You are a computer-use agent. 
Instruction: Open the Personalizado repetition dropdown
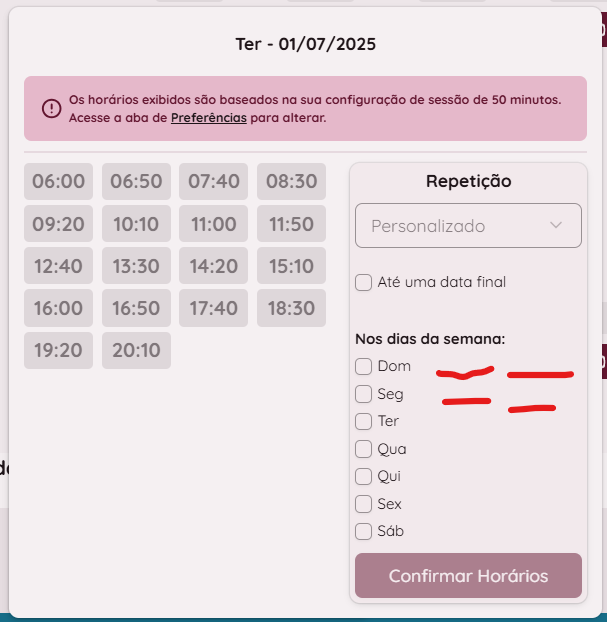467,226
